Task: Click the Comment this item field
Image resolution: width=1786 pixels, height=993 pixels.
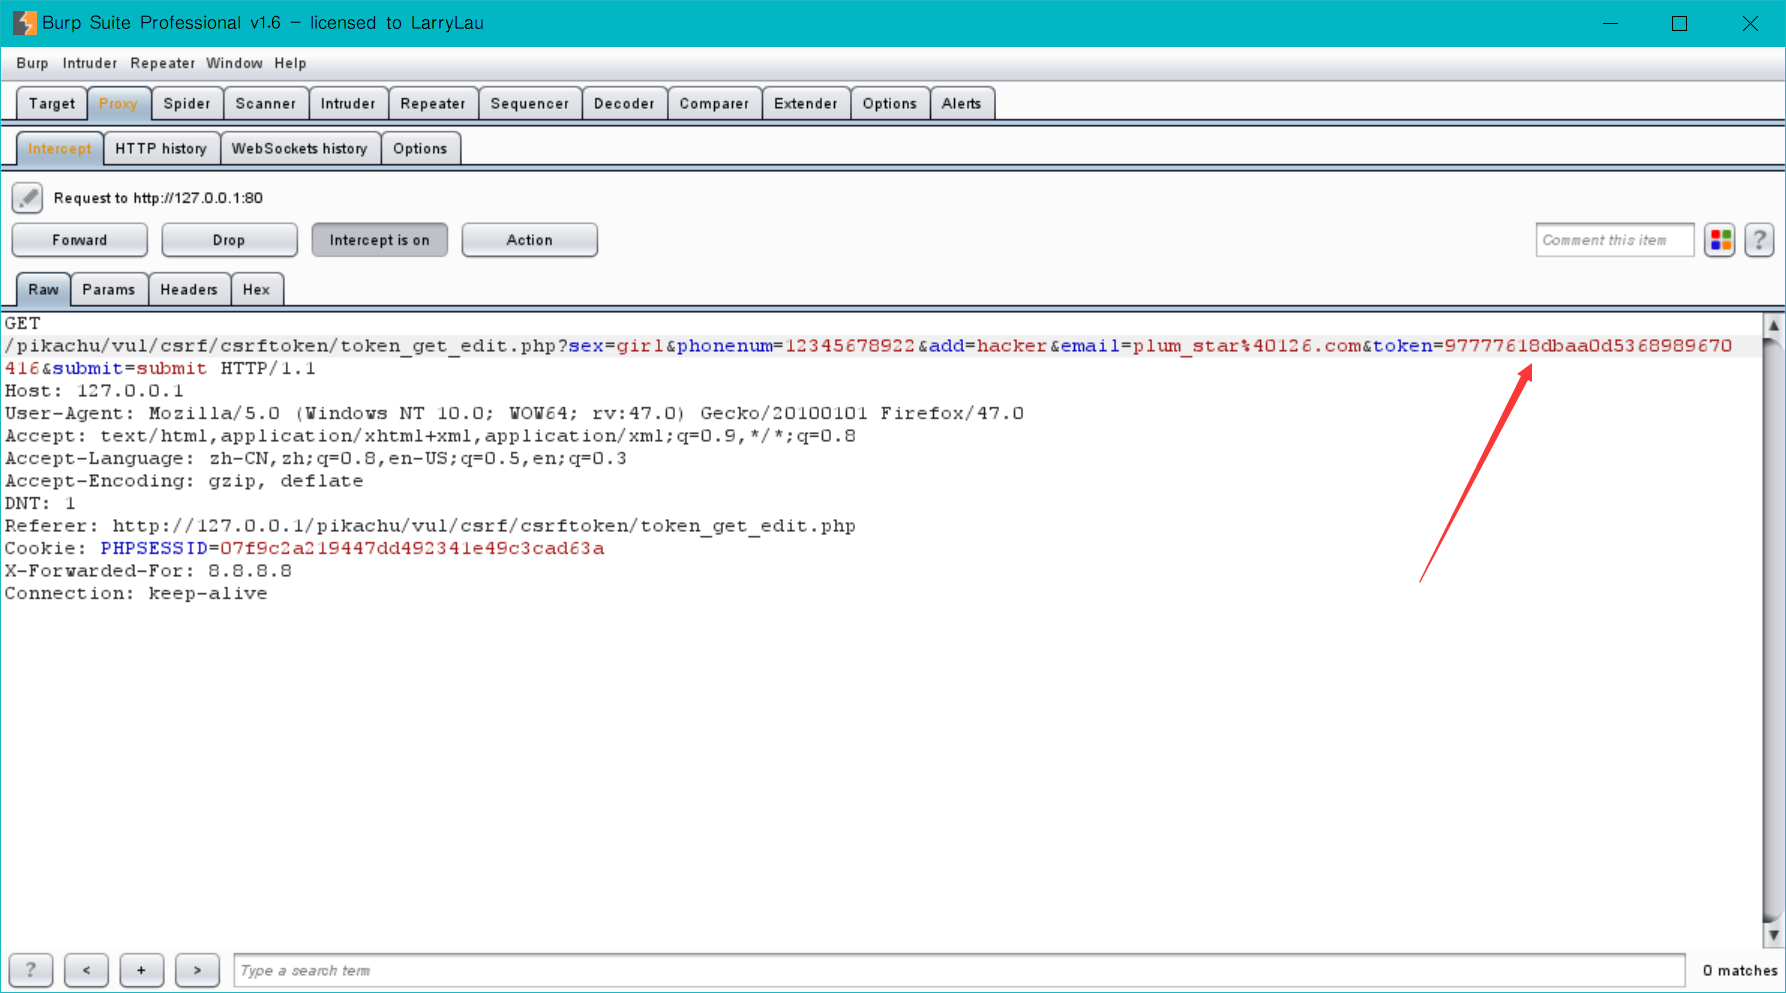Action: point(1615,240)
